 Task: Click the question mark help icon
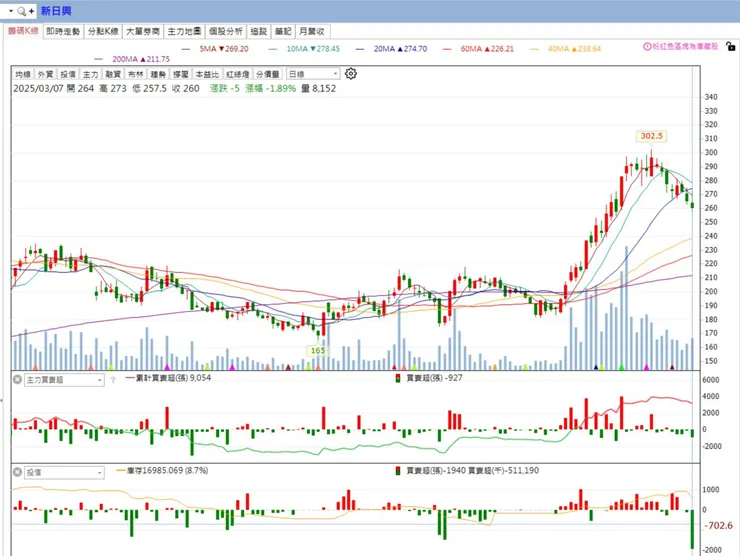pos(113,380)
